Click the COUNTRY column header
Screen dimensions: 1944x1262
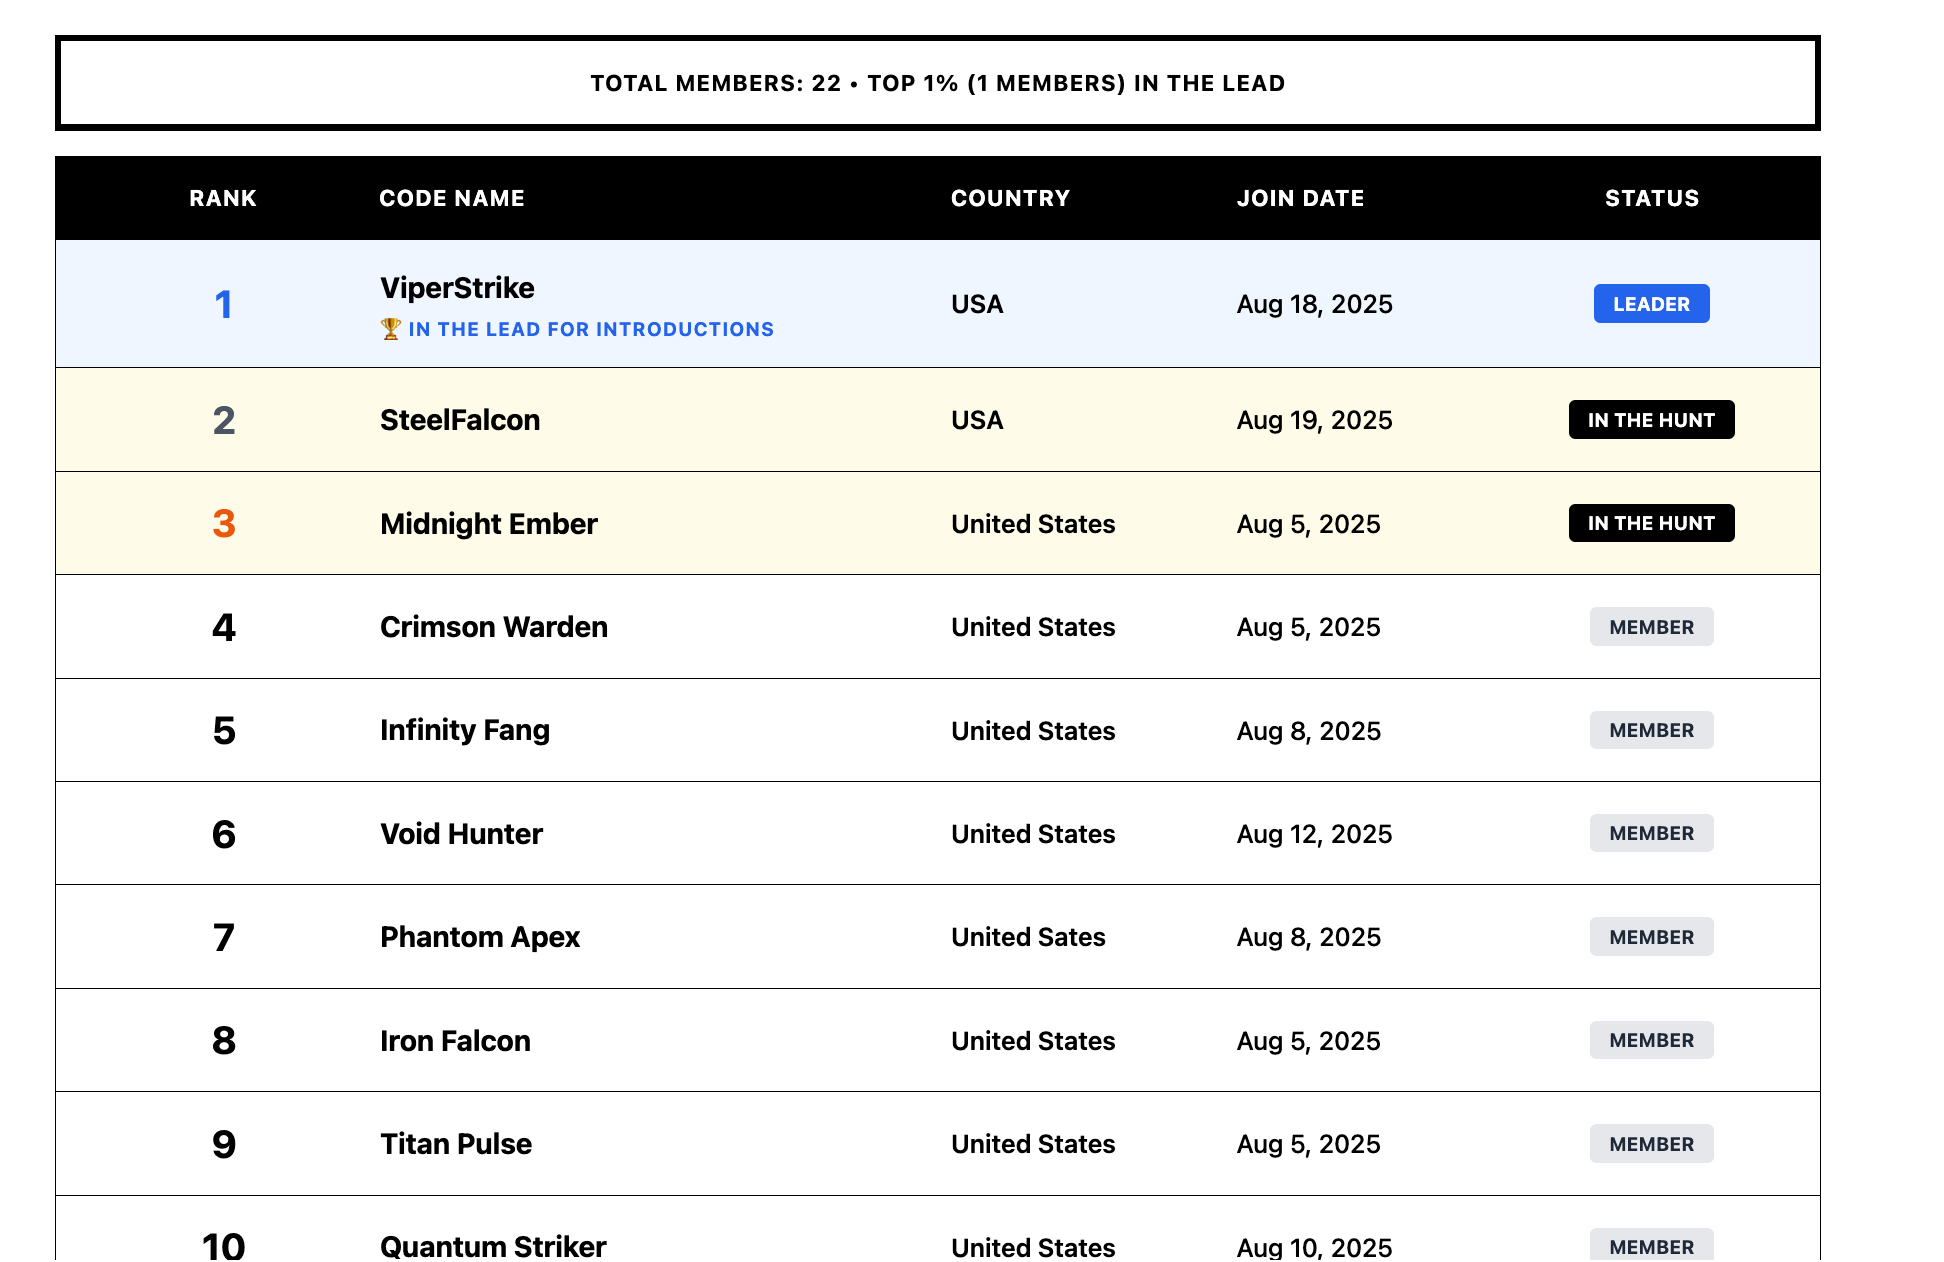(x=1010, y=198)
